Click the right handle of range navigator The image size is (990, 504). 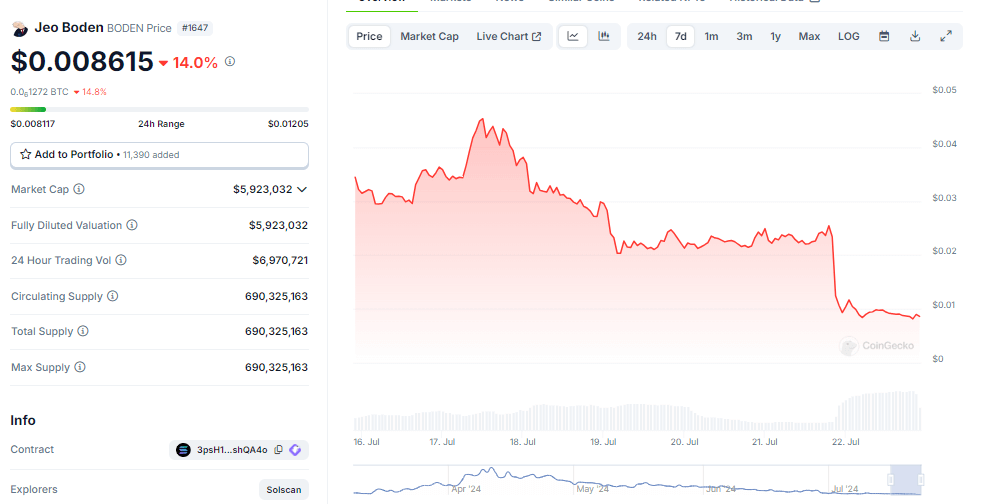pos(920,480)
